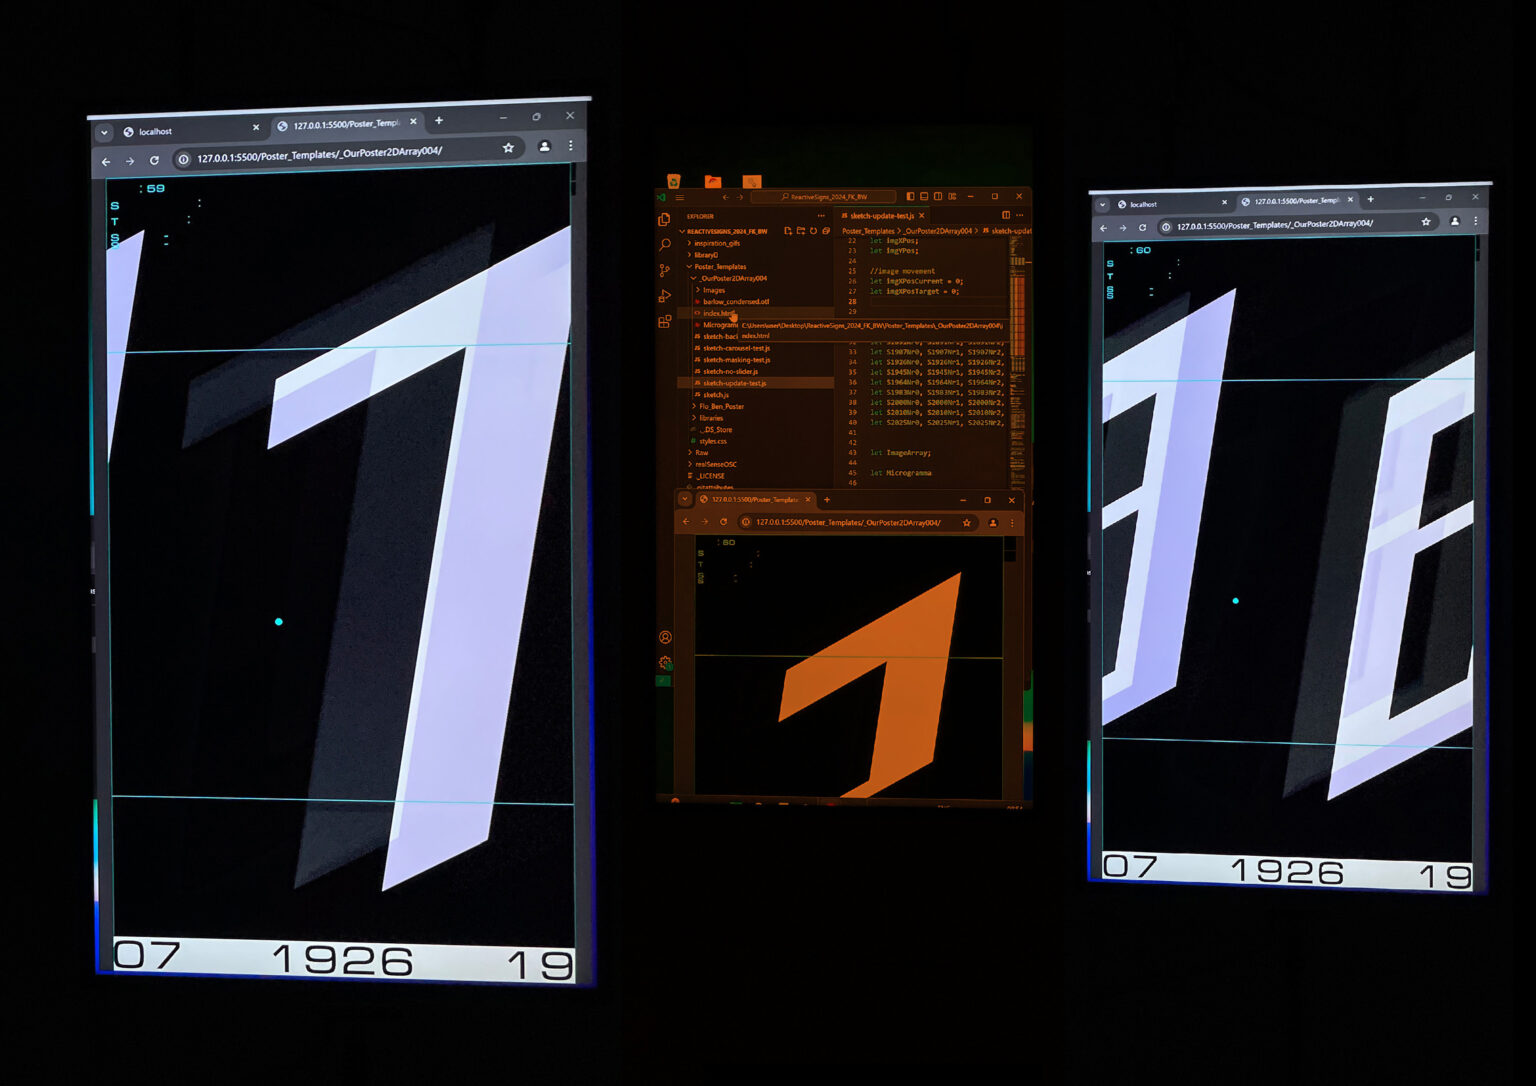Open the Source Control view in VS Code
This screenshot has height=1086, width=1536.
click(x=665, y=270)
